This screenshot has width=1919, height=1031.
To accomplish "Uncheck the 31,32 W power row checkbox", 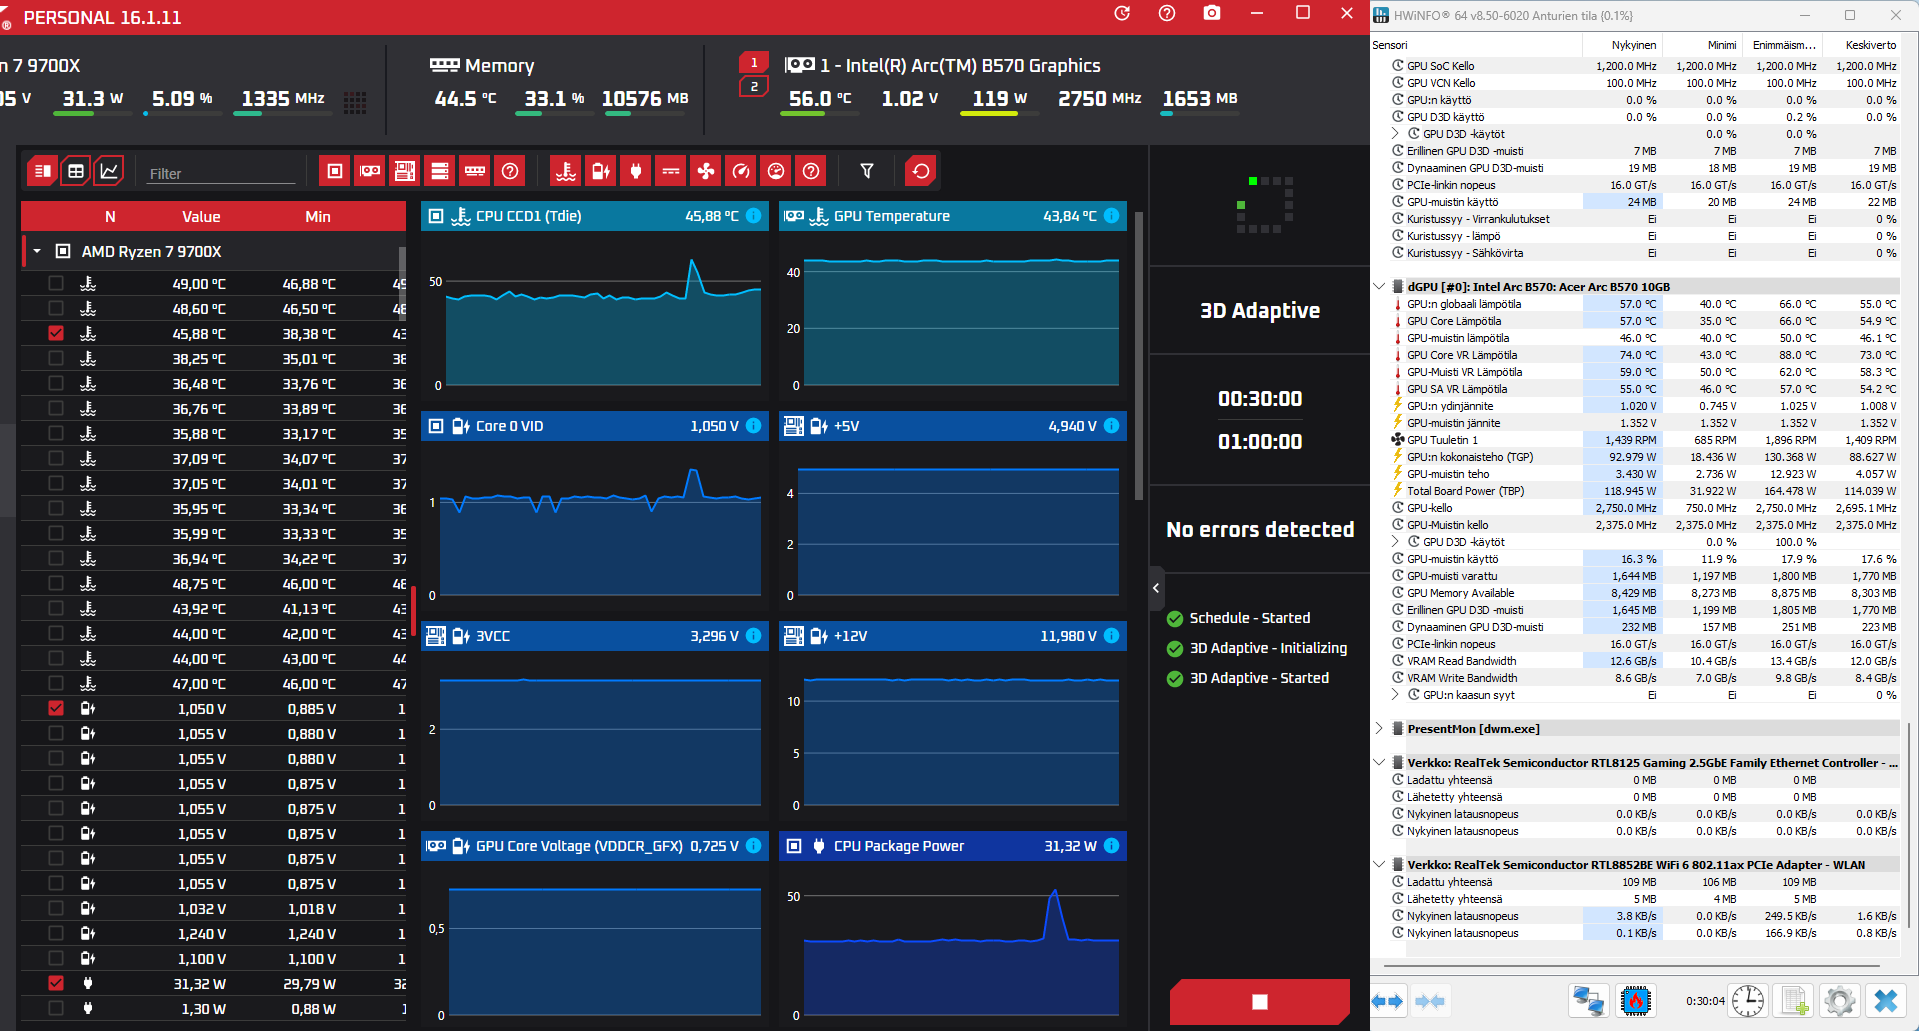I will tap(56, 984).
